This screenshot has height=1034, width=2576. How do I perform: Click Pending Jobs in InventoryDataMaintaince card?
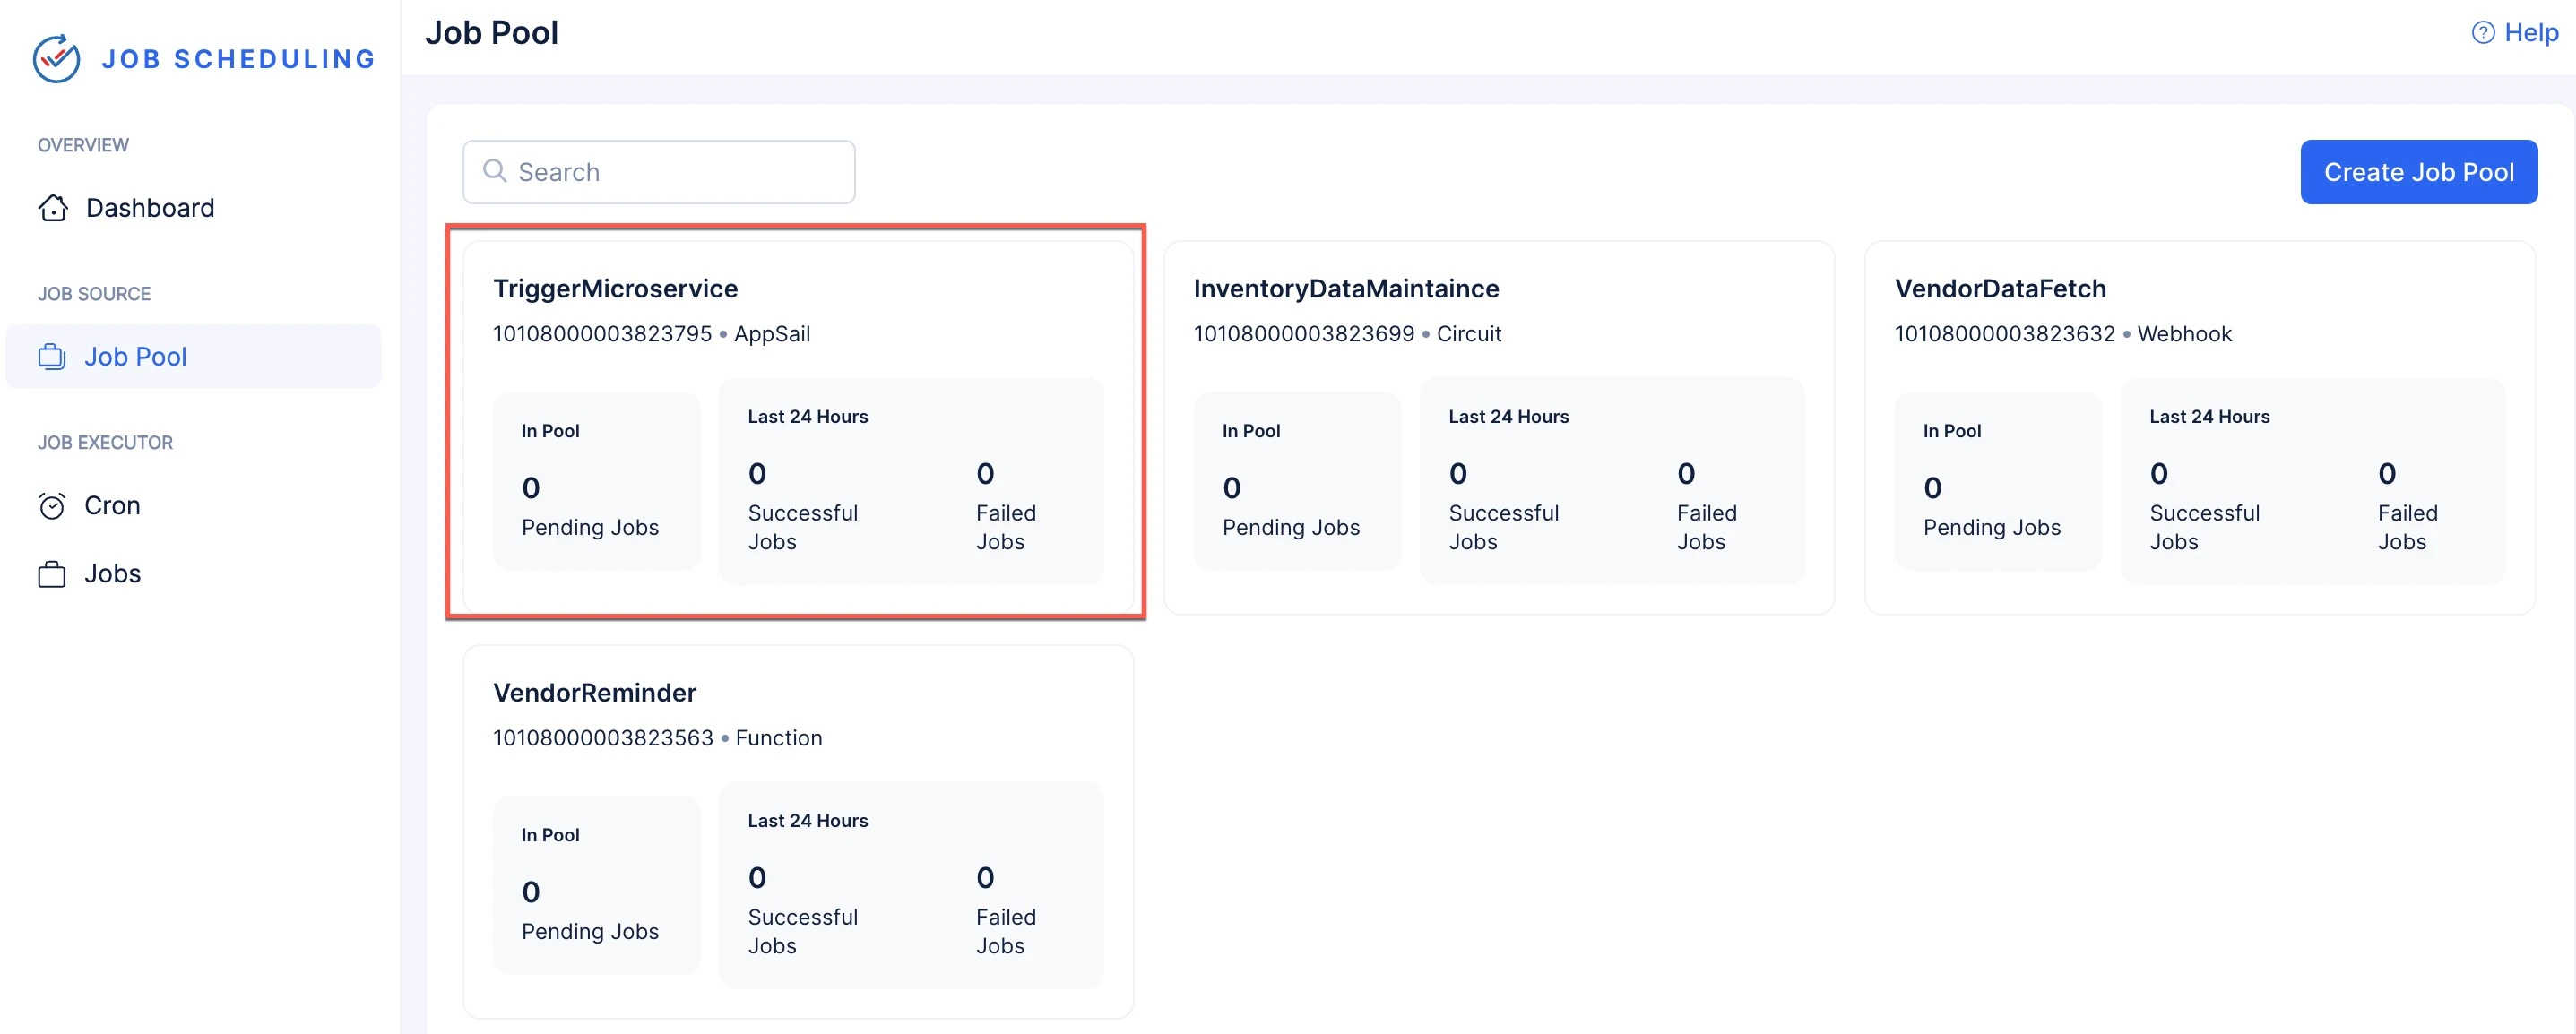pyautogui.click(x=1290, y=528)
